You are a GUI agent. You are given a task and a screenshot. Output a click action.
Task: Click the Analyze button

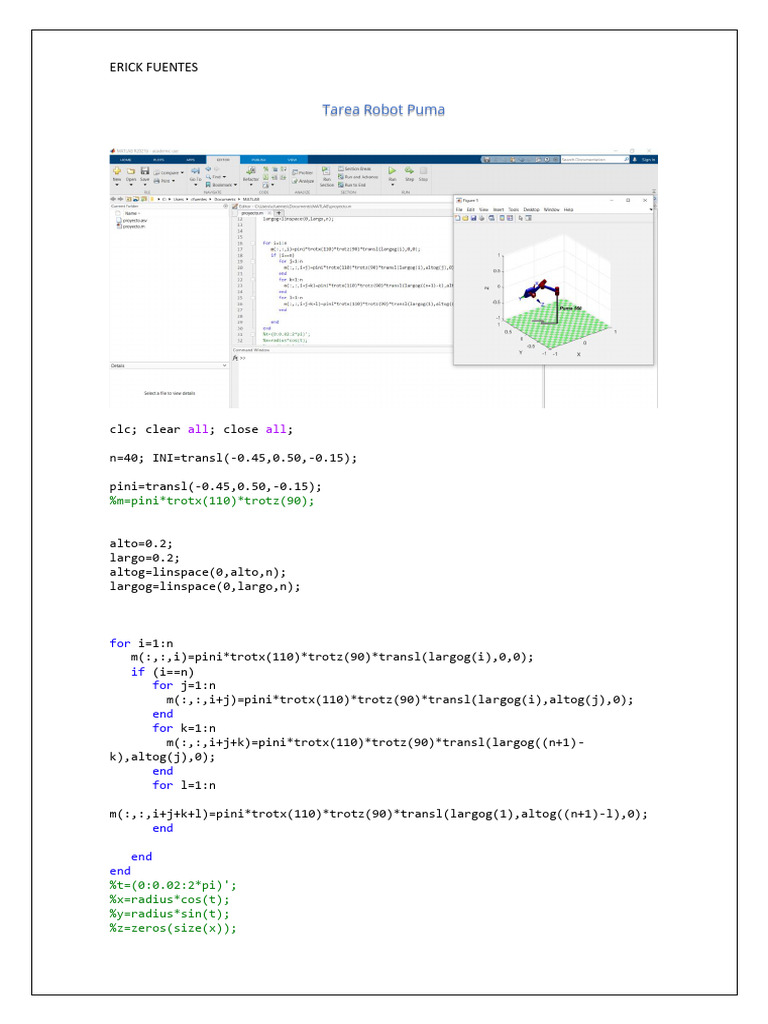pyautogui.click(x=303, y=181)
